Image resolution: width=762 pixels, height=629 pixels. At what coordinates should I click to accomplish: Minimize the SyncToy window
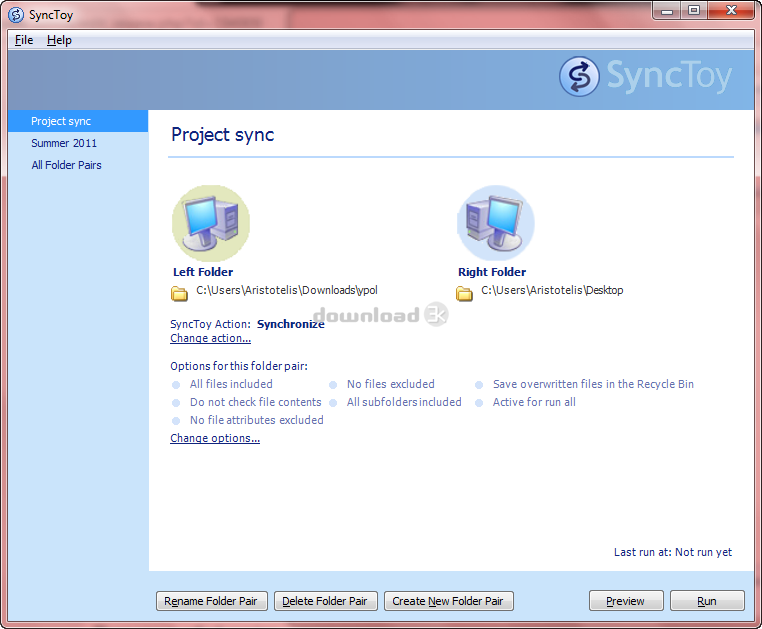[x=666, y=10]
